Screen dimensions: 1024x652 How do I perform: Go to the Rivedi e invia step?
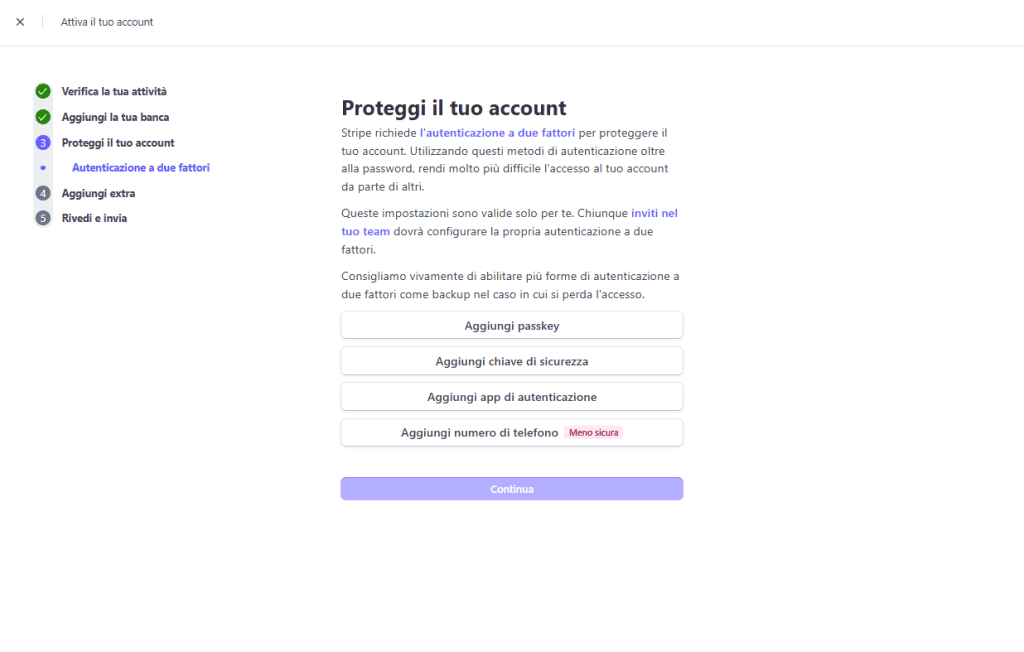tap(95, 218)
